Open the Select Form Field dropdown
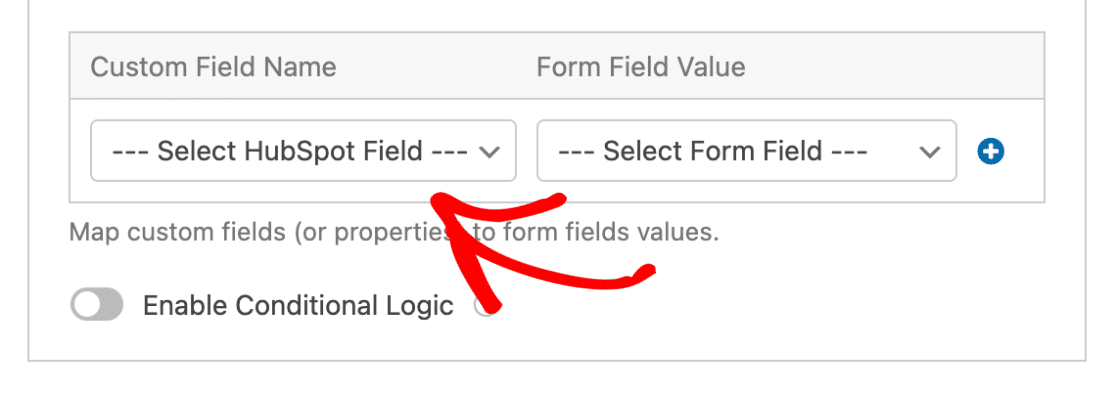 [747, 151]
